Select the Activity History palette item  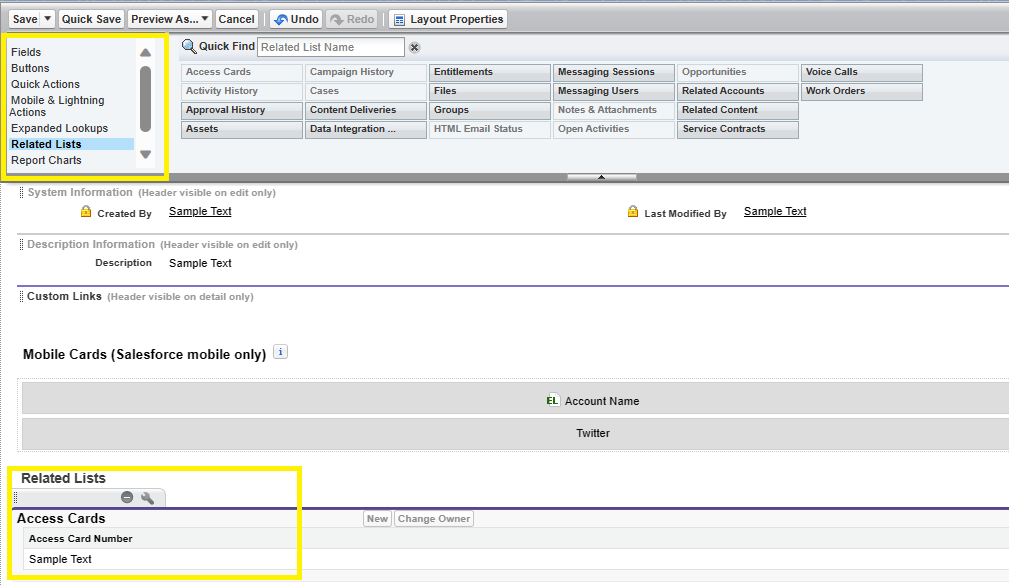point(241,91)
